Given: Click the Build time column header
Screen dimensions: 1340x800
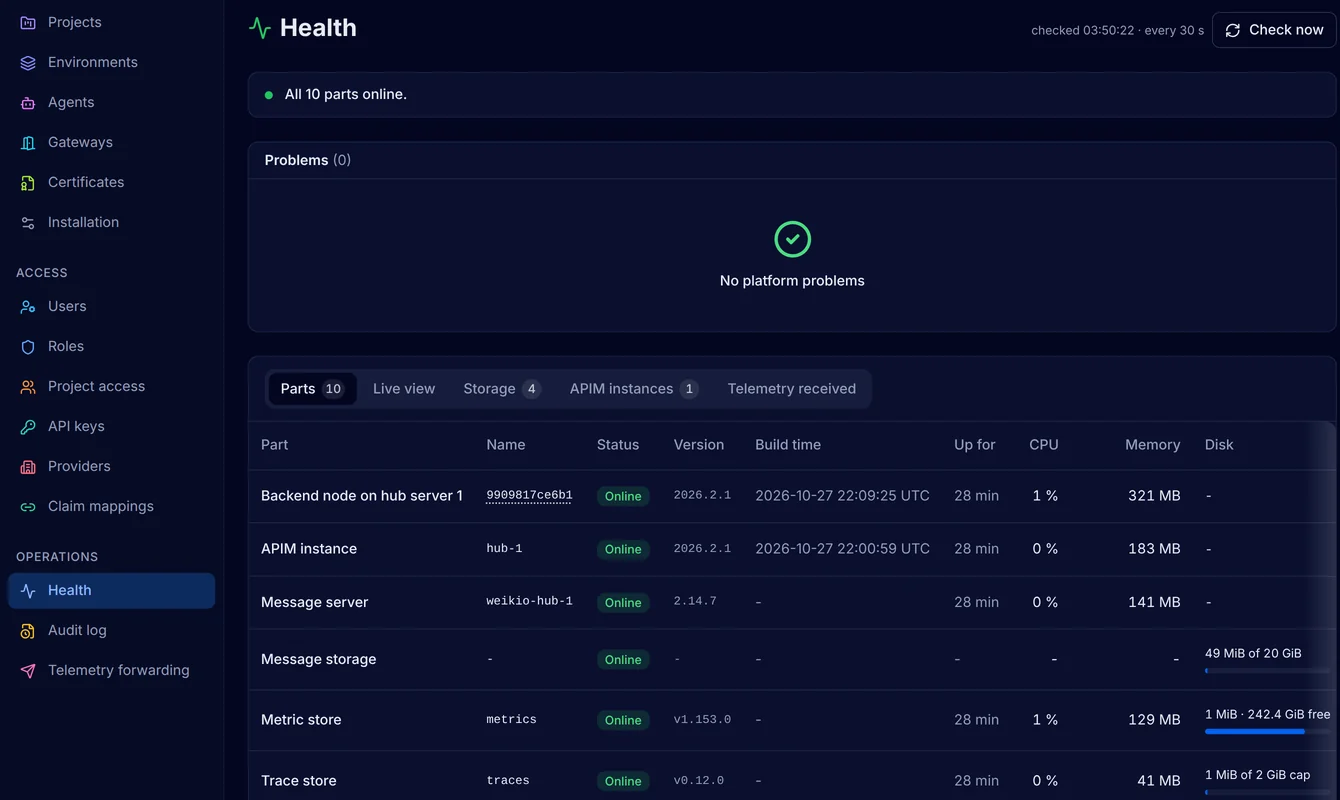Looking at the screenshot, I should tap(788, 445).
